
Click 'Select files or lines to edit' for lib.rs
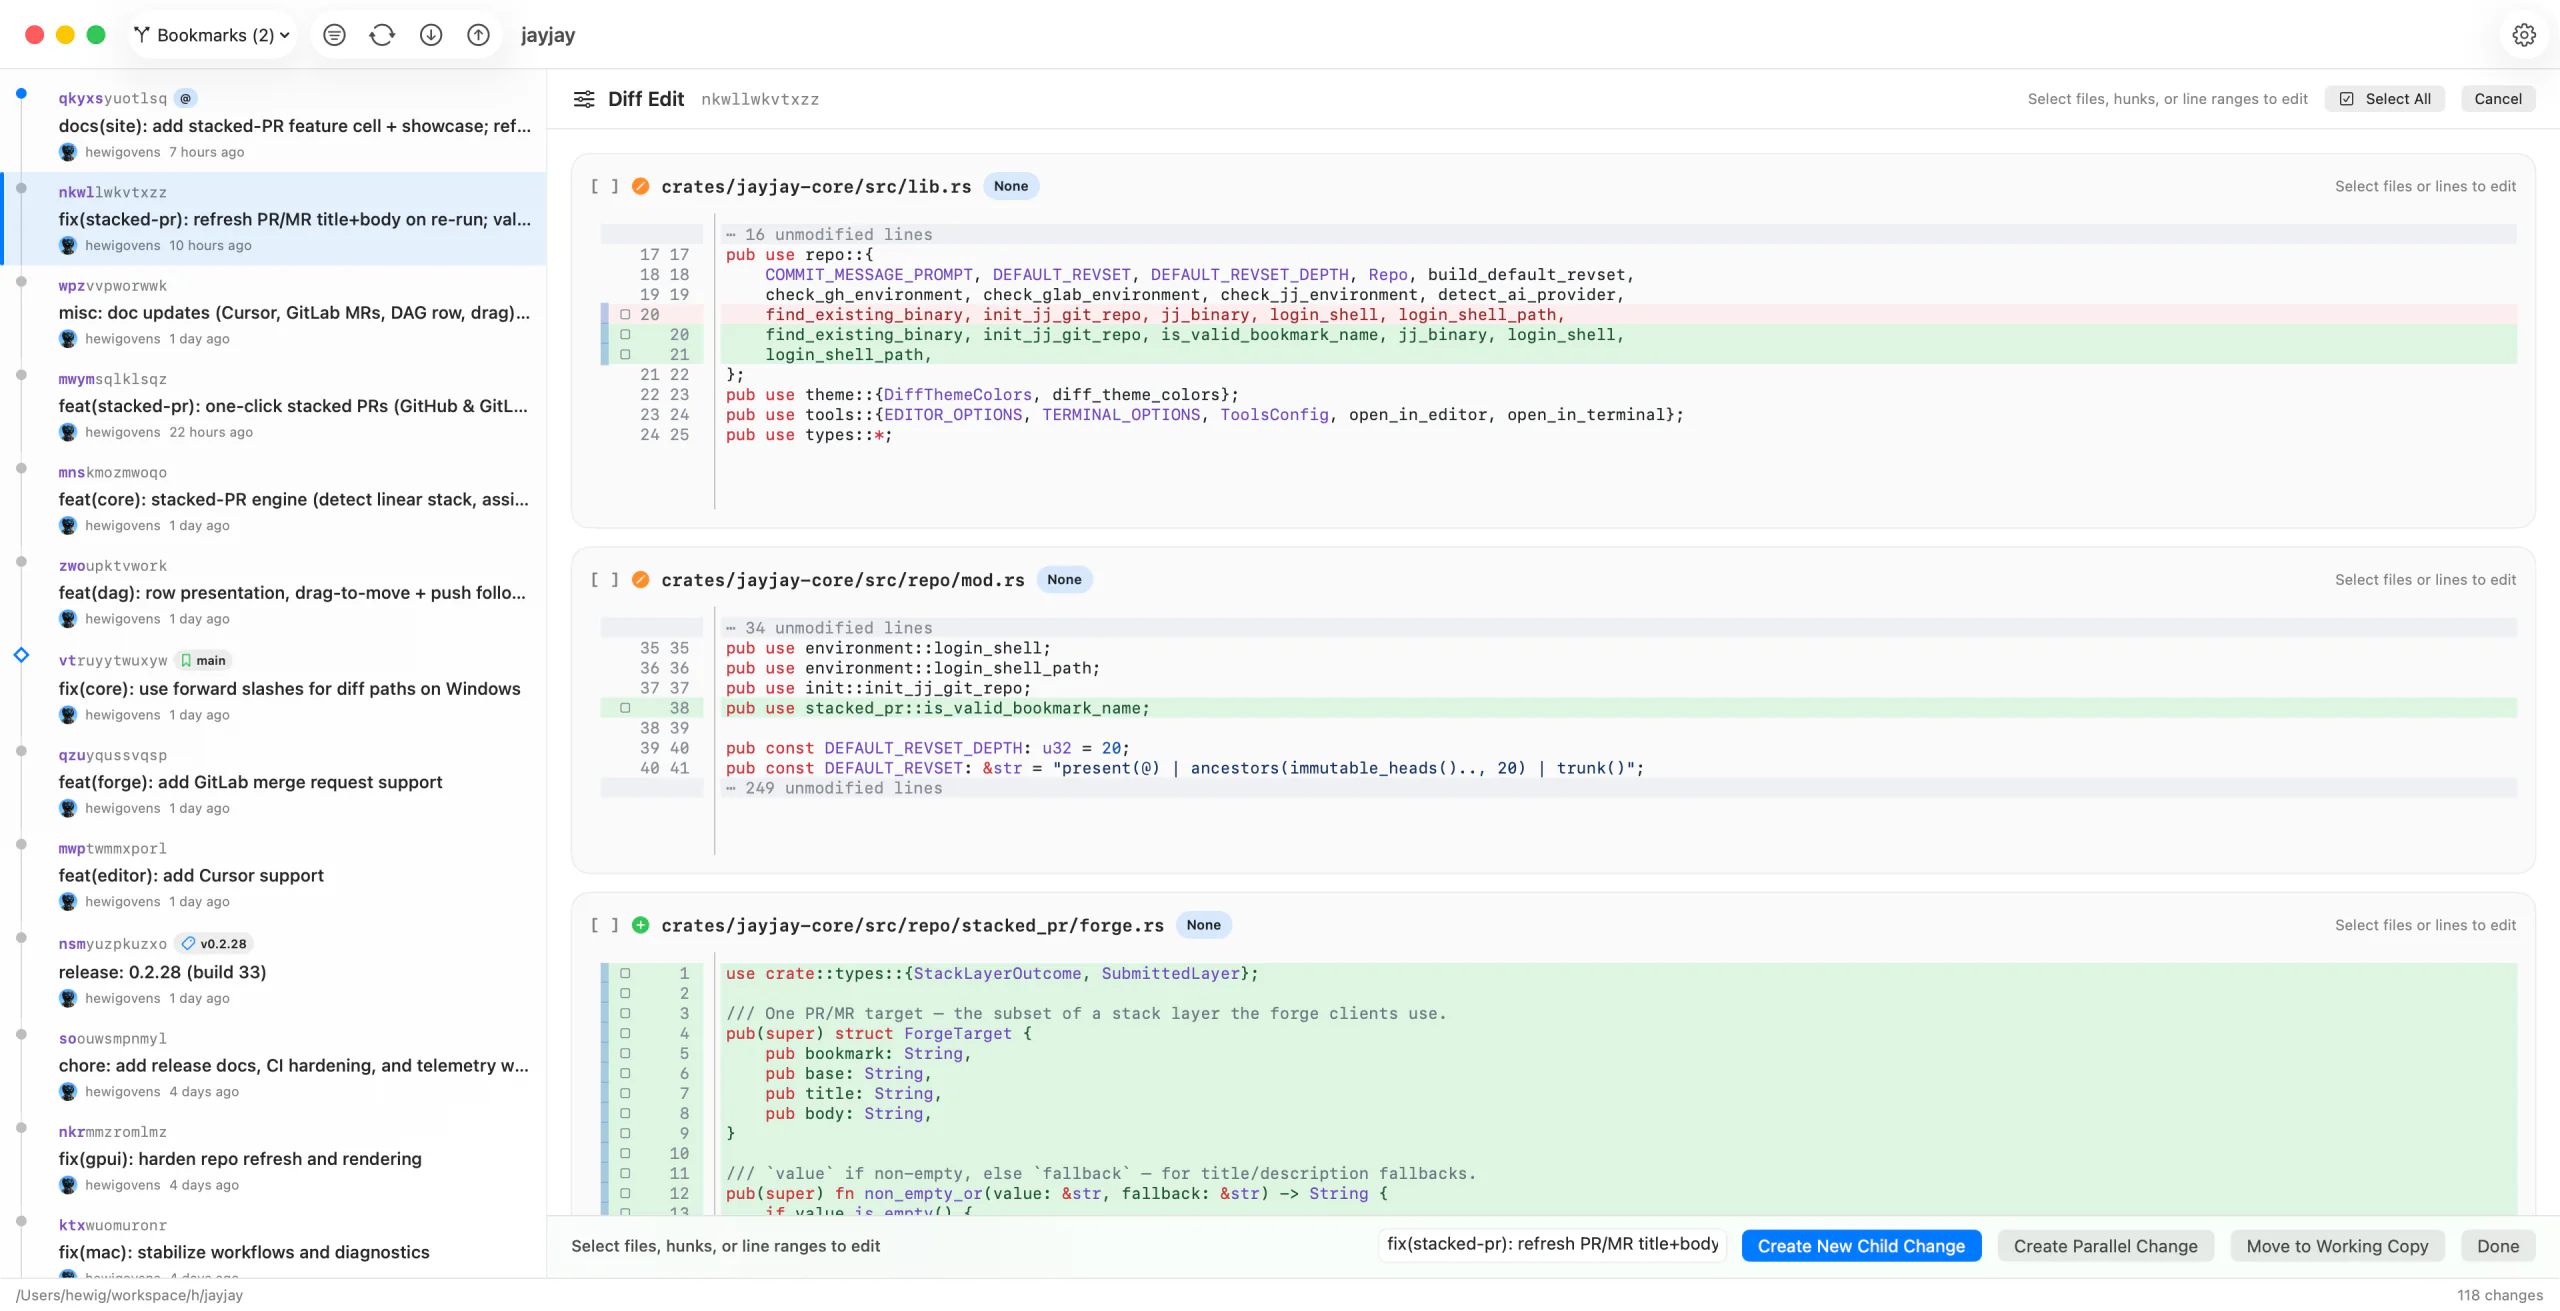pyautogui.click(x=2425, y=186)
